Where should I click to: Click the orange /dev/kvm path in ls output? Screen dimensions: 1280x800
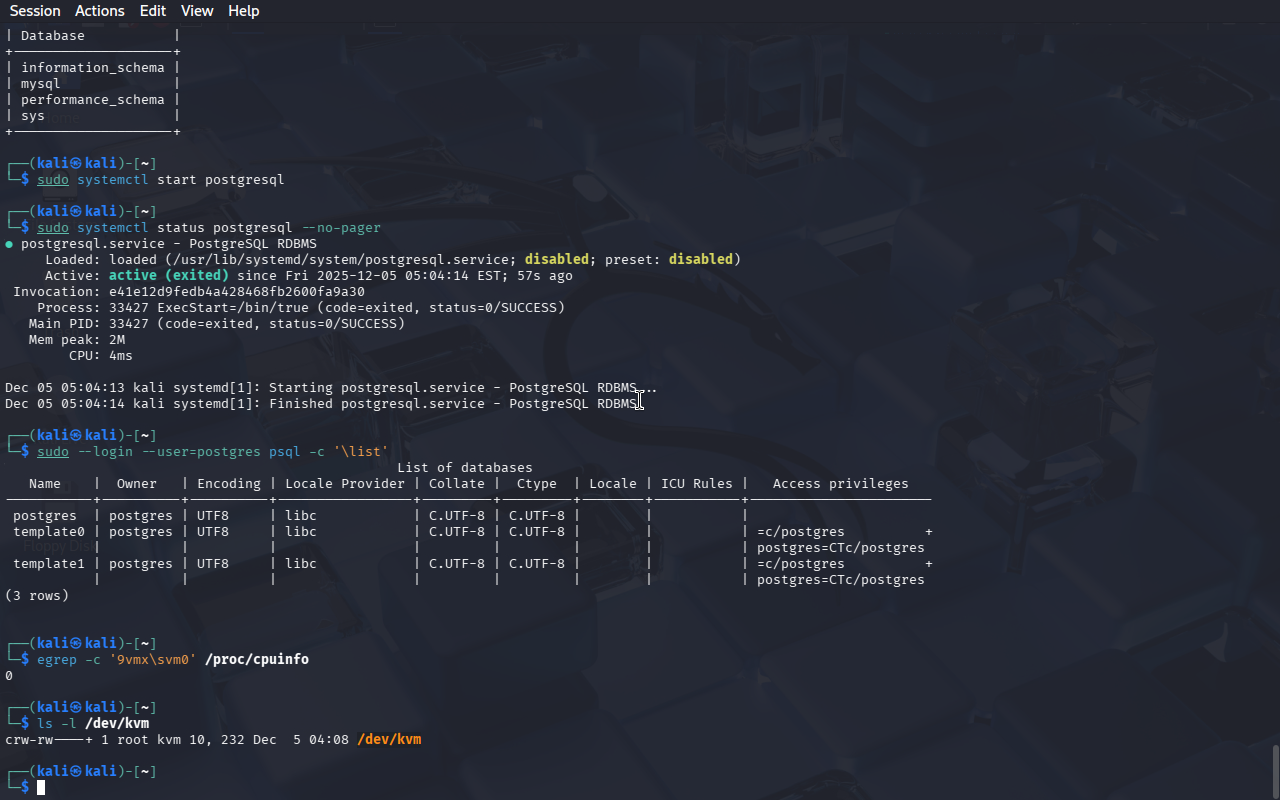389,740
